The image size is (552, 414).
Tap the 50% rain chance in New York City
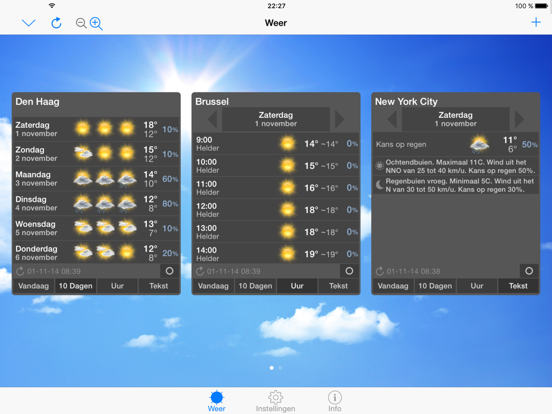click(x=529, y=145)
